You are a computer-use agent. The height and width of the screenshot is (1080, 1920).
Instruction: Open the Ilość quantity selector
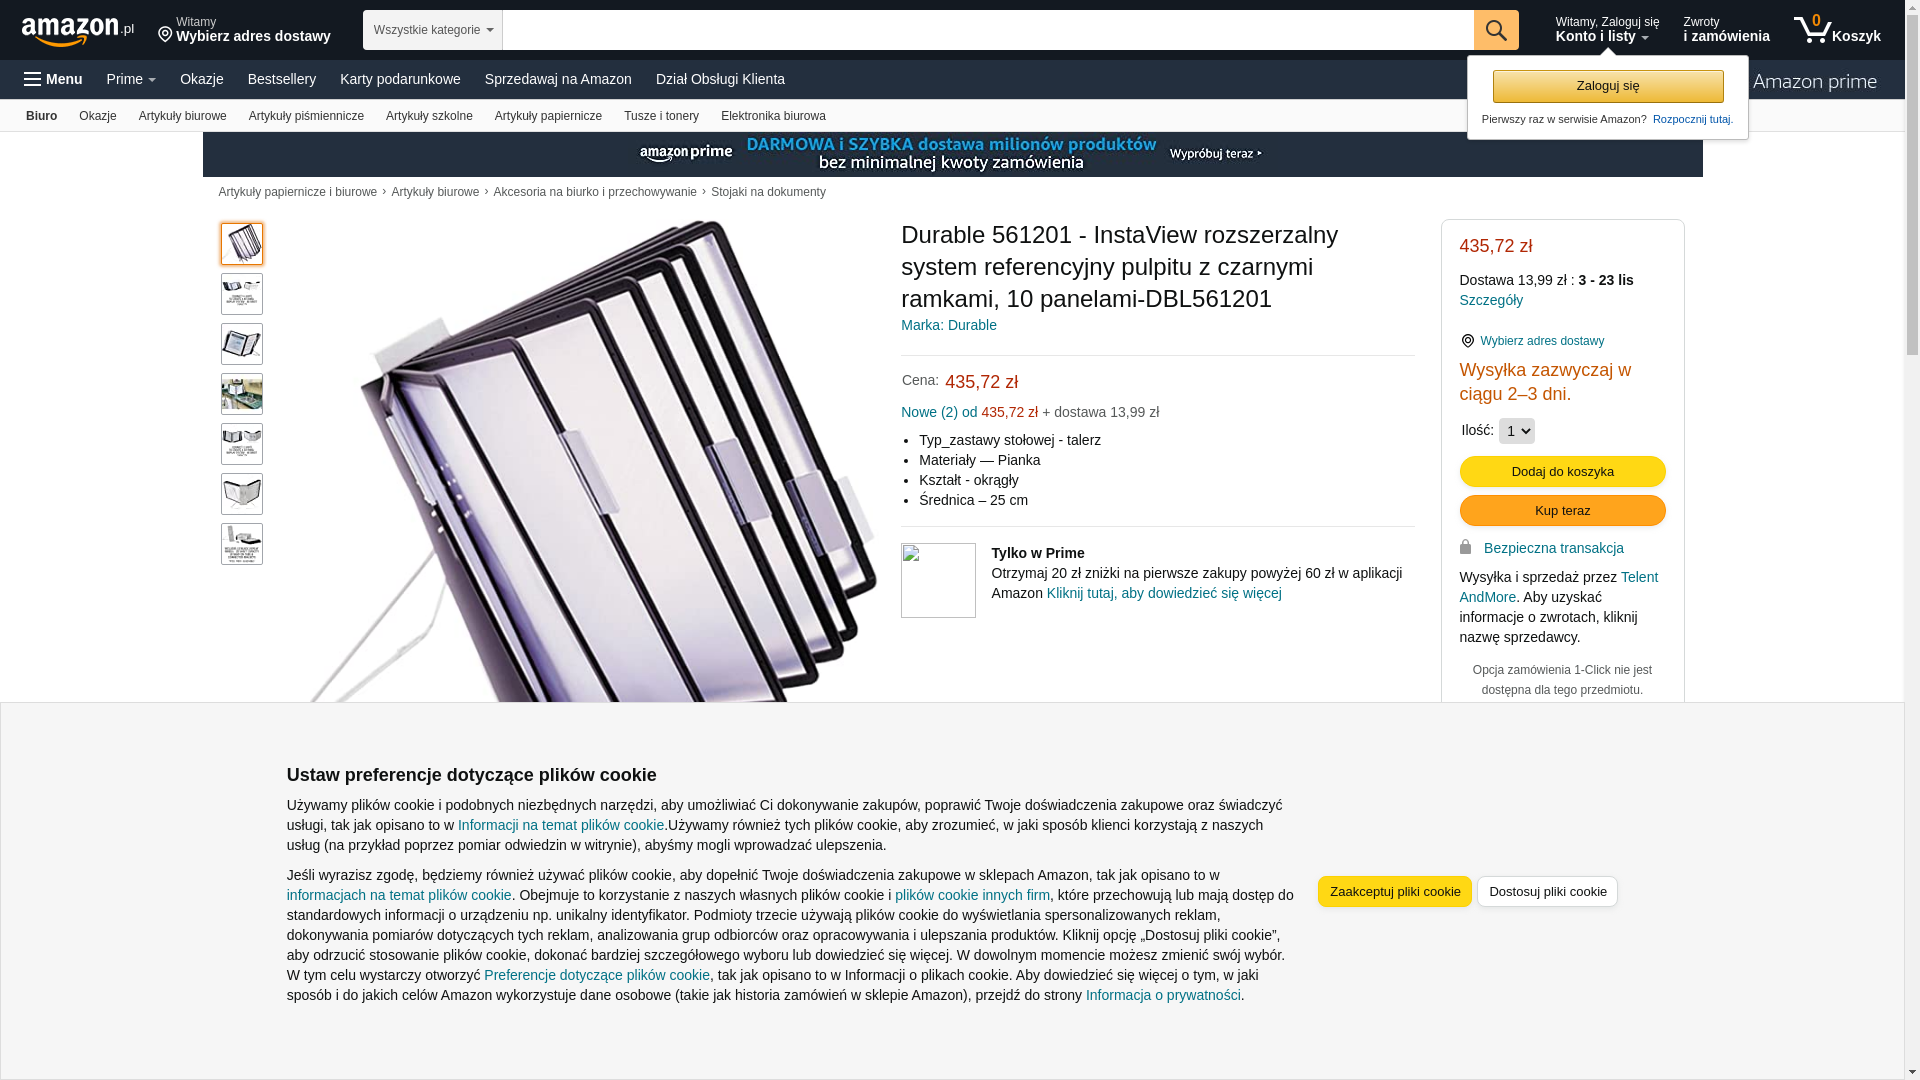point(1517,431)
